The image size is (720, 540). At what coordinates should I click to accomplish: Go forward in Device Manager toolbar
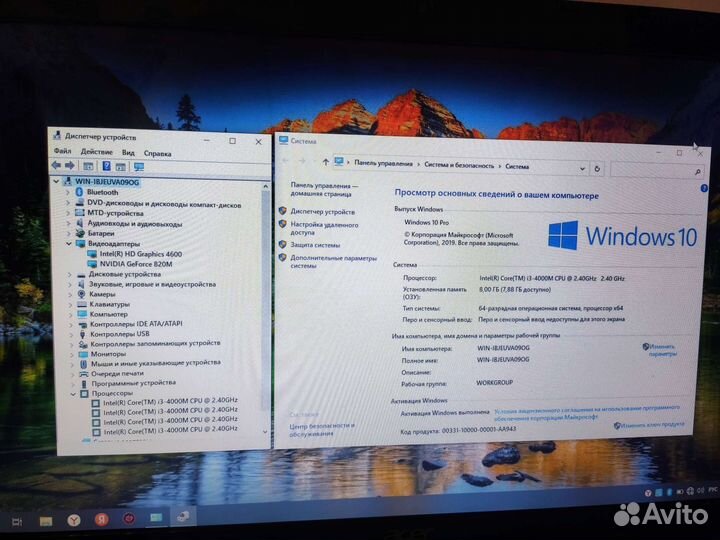(x=70, y=165)
